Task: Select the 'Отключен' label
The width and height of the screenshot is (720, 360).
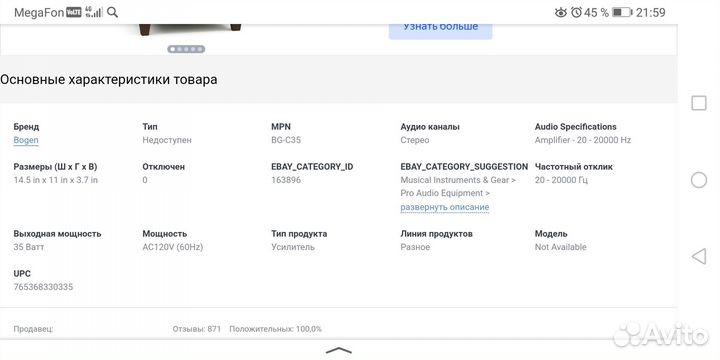Action: [163, 167]
